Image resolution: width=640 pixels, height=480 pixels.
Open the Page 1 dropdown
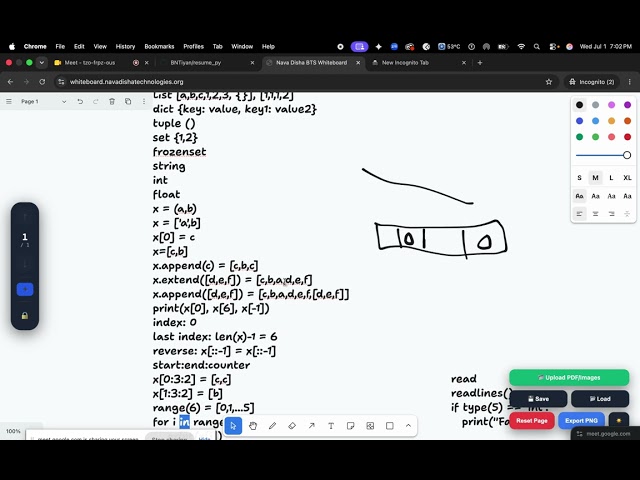pos(43,101)
